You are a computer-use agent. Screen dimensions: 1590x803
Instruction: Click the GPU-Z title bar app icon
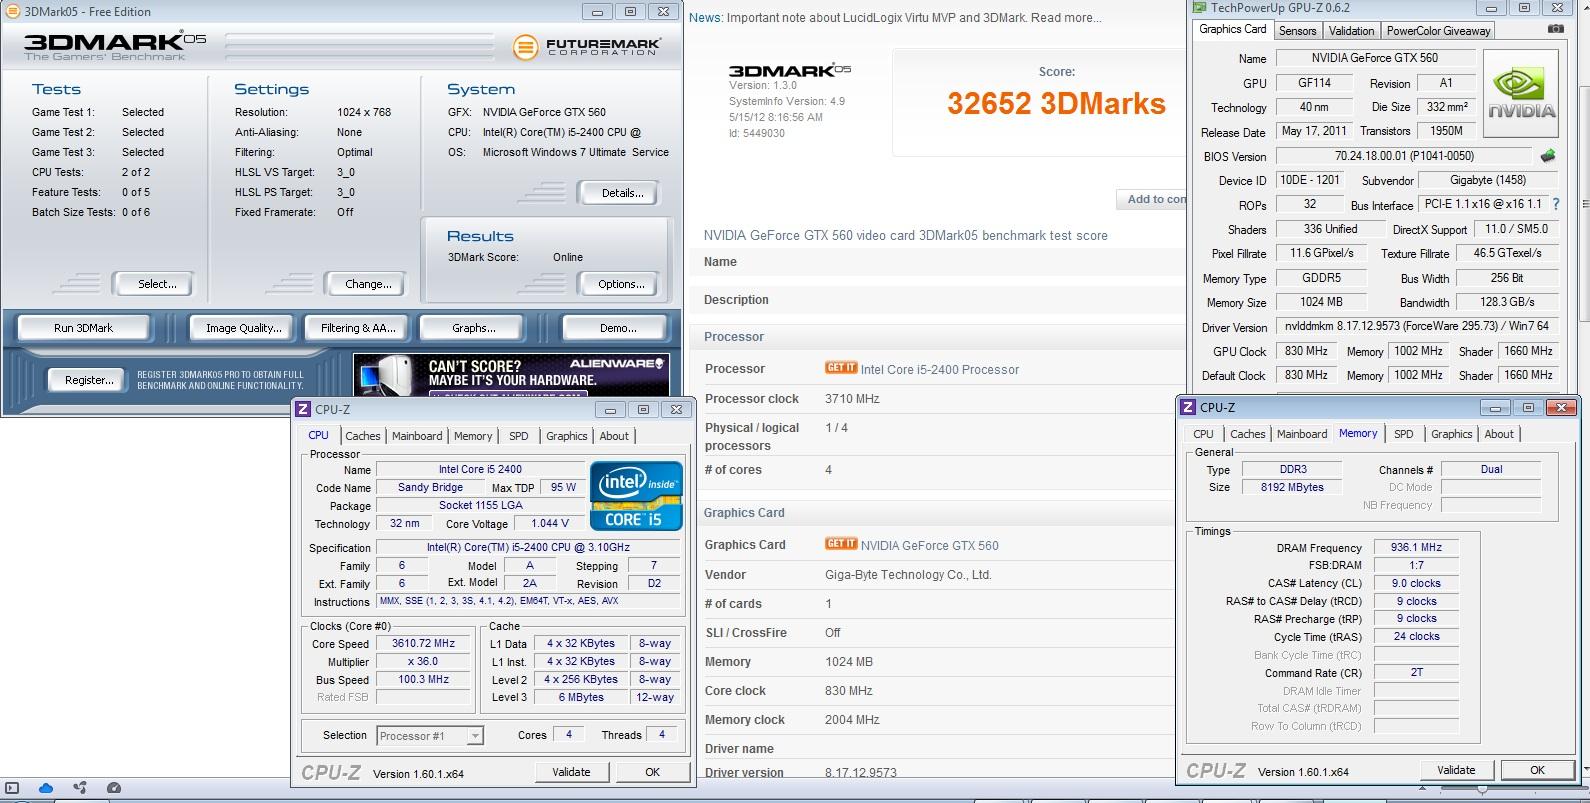click(x=1200, y=8)
